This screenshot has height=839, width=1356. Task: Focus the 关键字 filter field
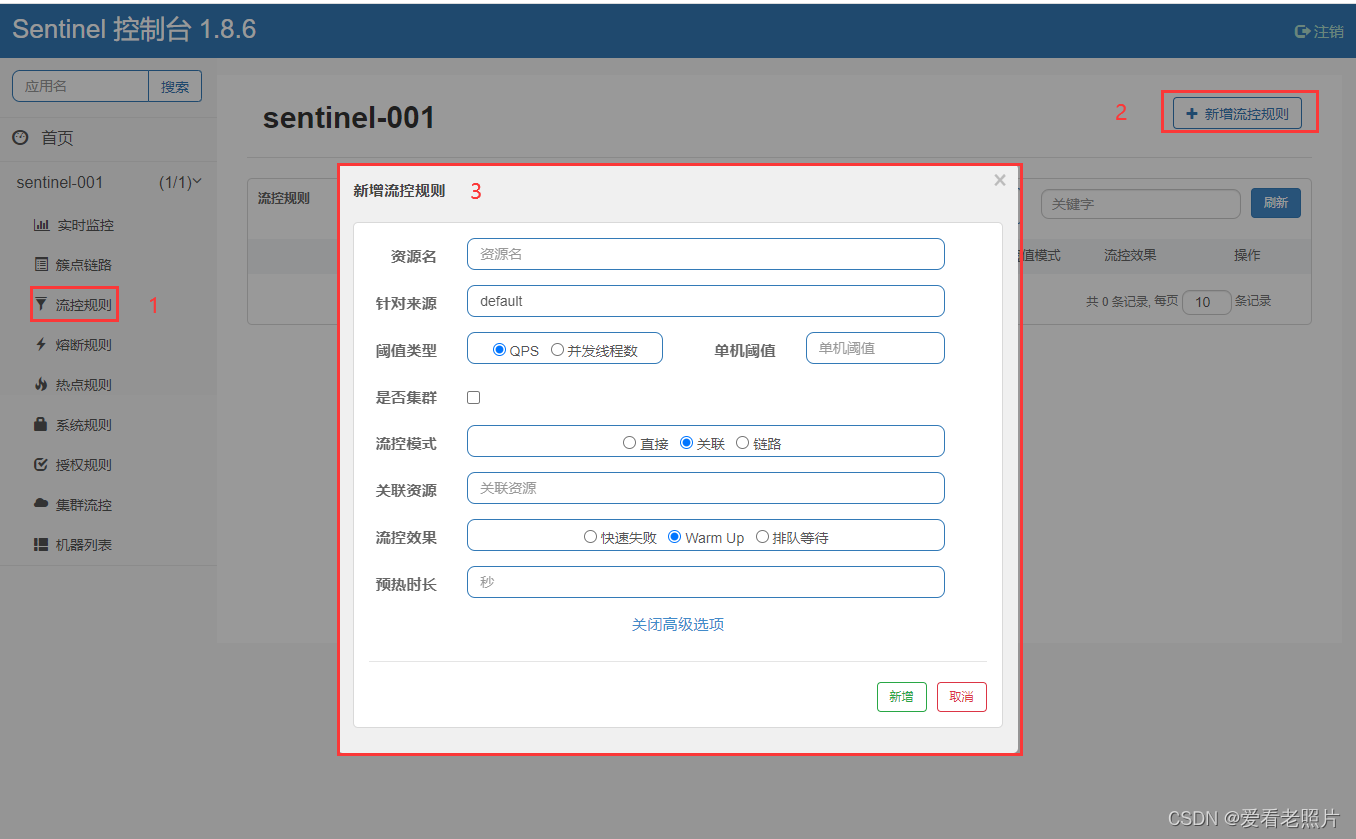point(1141,204)
